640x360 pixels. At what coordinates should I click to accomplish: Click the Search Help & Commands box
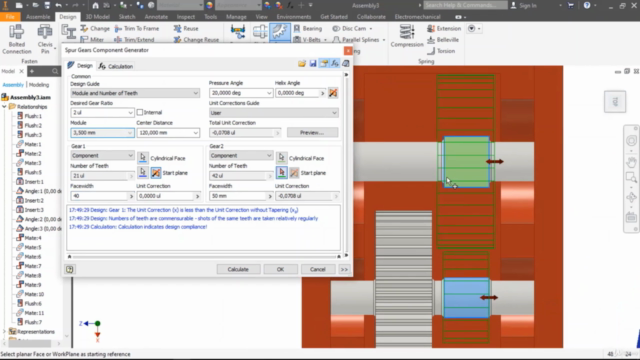point(465,5)
